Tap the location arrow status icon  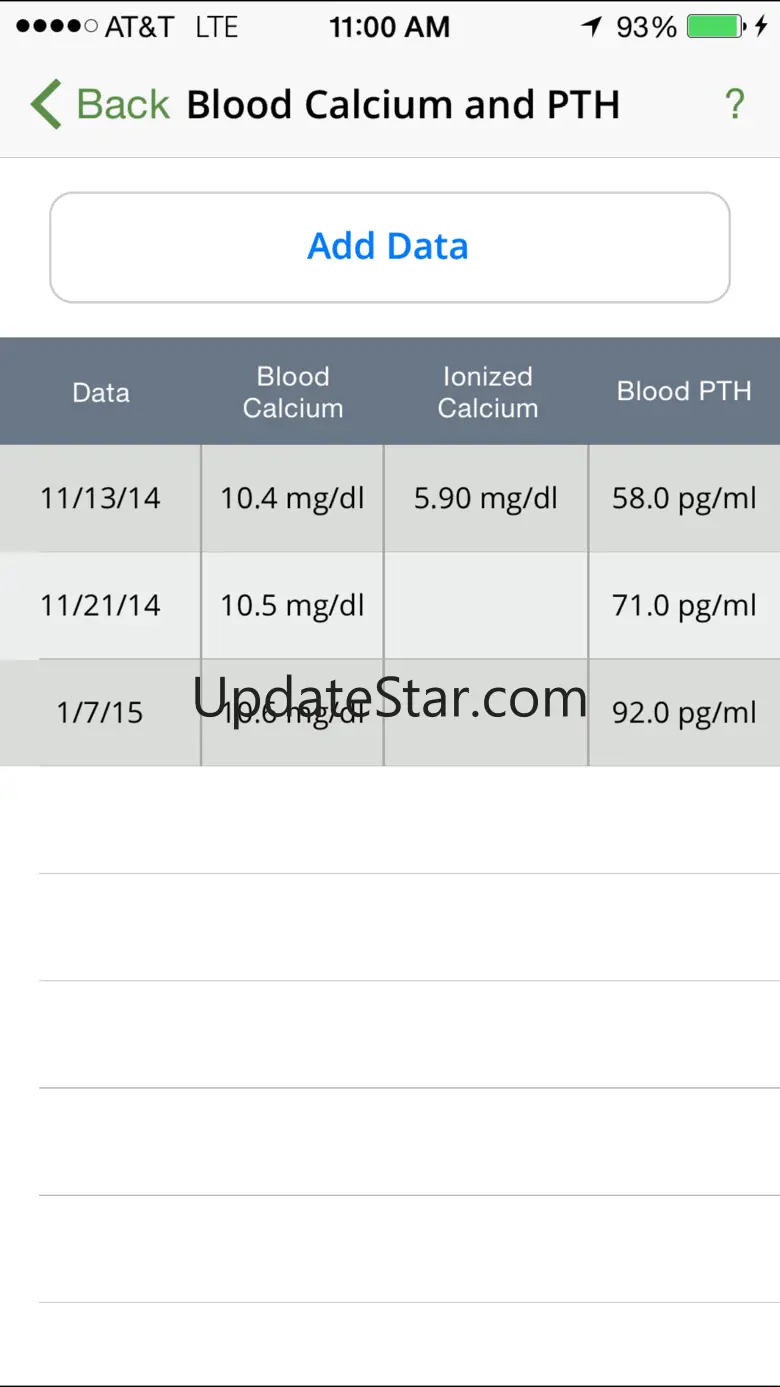coord(592,27)
